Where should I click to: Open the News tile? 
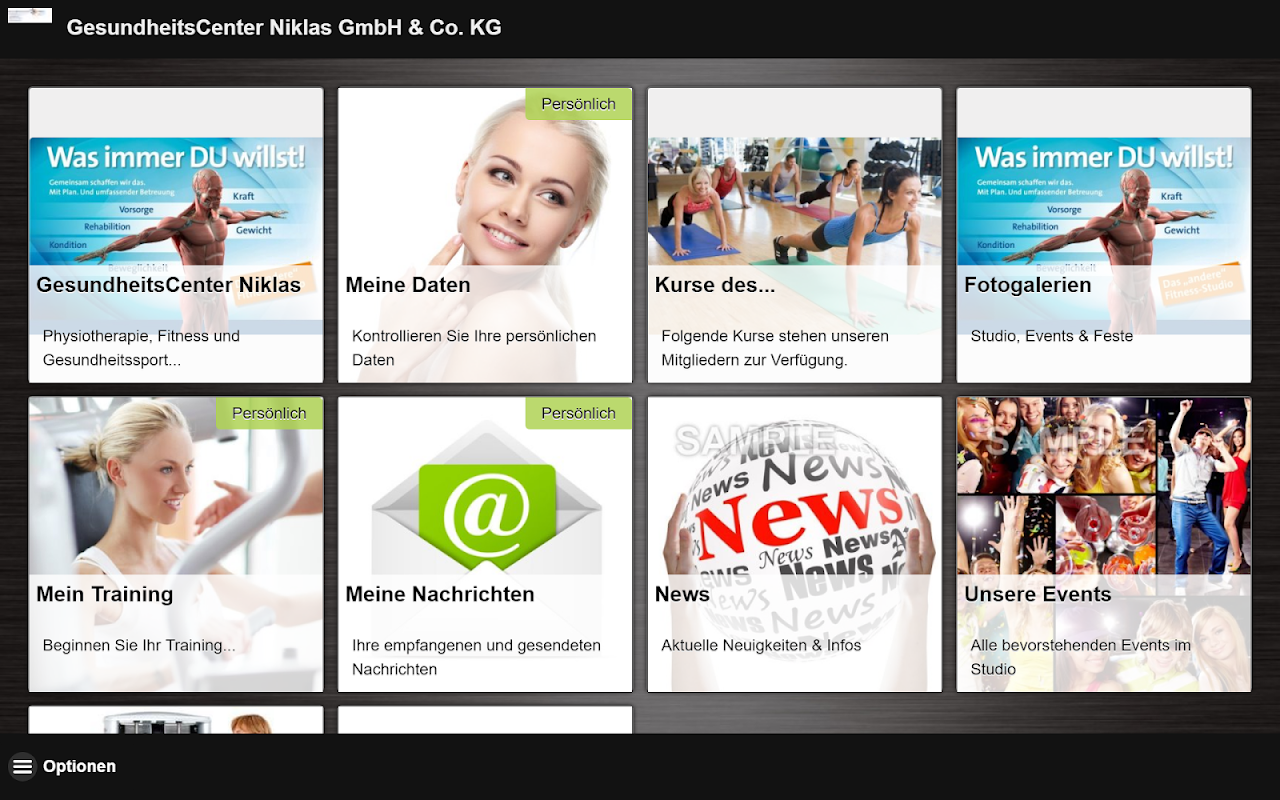pos(794,544)
